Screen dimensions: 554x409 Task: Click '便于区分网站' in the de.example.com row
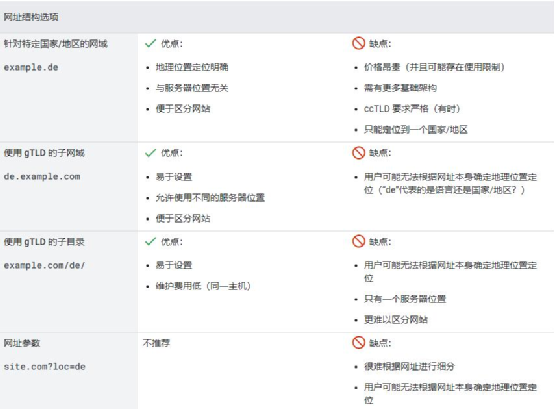(x=183, y=218)
